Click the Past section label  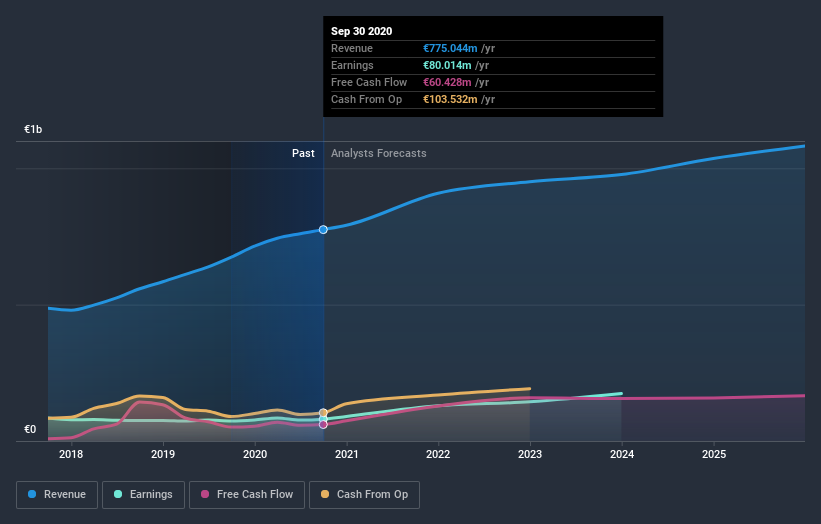coord(303,153)
